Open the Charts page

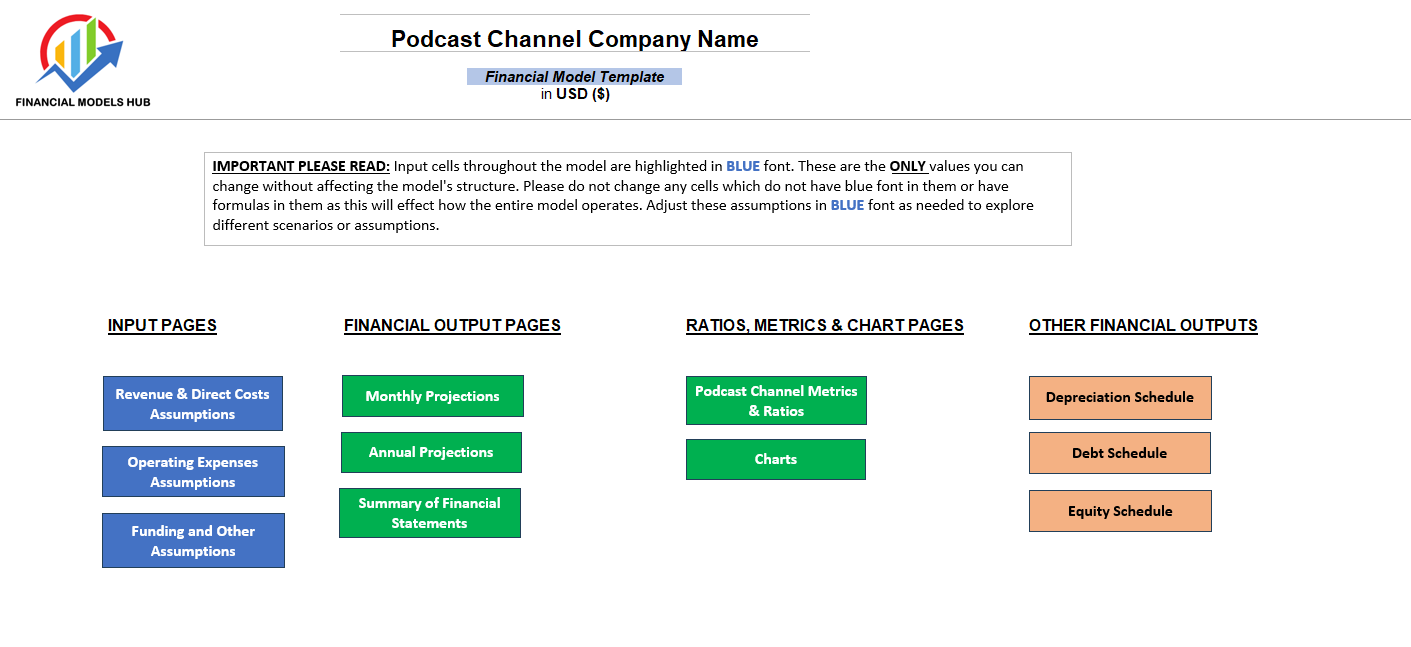click(776, 459)
